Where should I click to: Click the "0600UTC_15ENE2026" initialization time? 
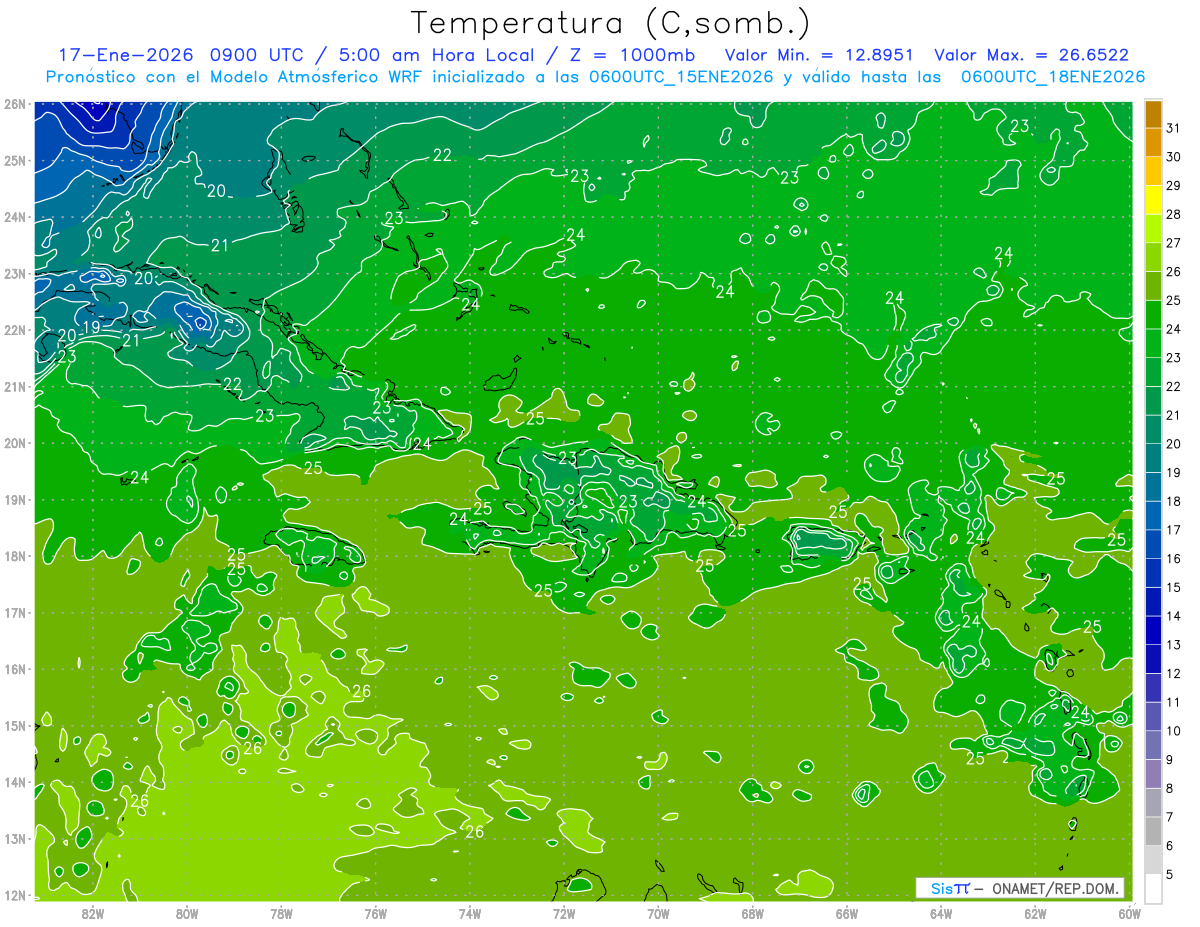click(681, 77)
